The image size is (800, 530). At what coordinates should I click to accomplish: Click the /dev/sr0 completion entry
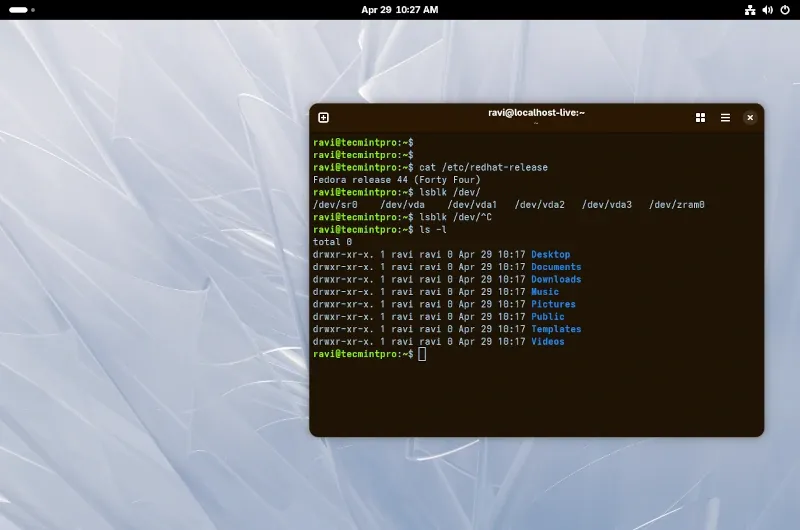pos(335,205)
